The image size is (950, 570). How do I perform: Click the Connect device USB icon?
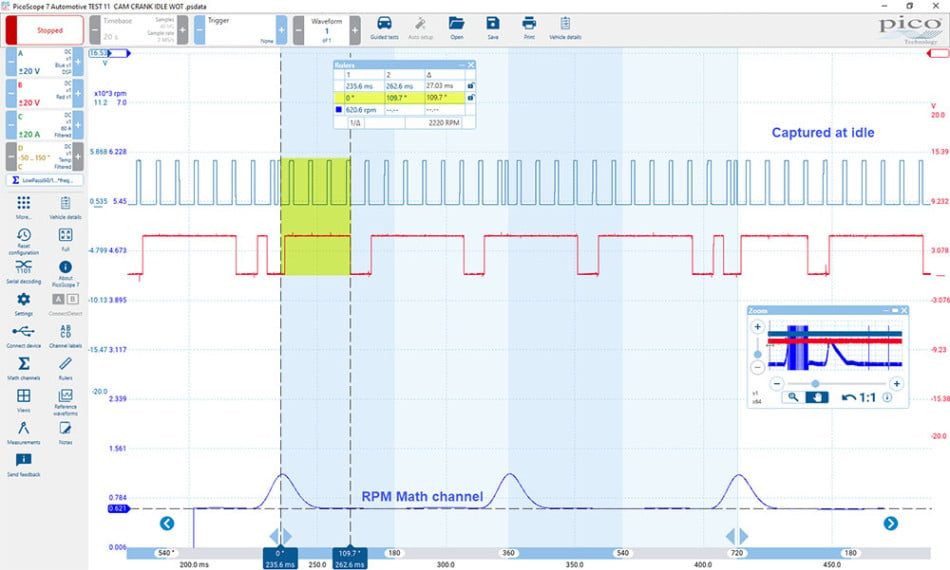[x=24, y=335]
